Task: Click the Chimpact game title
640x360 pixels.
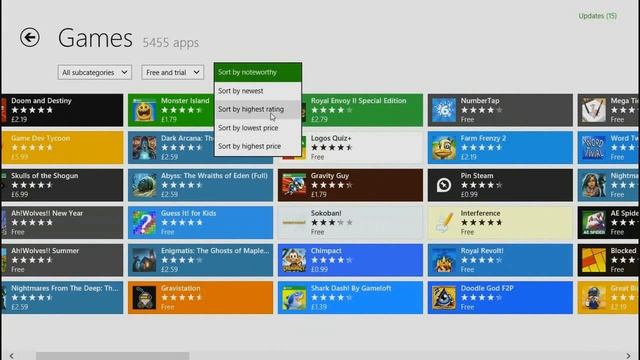Action: [x=326, y=251]
